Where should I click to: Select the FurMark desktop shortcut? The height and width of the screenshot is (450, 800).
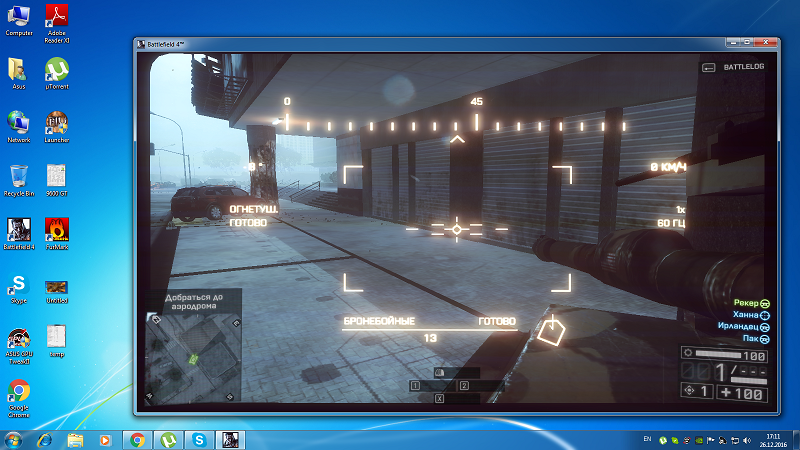tap(57, 234)
